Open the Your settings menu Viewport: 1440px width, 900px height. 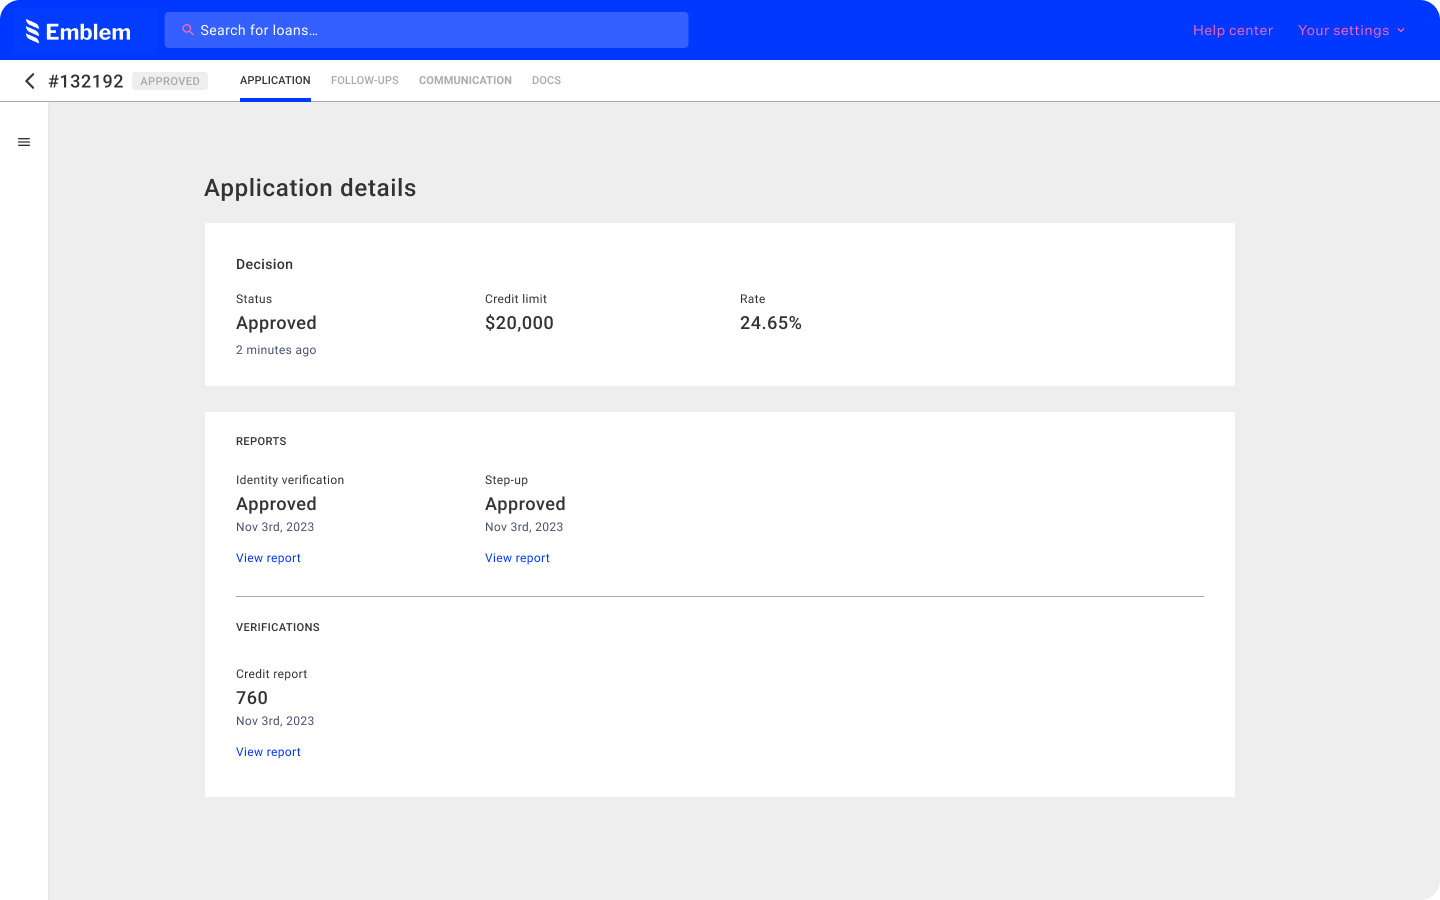[1345, 31]
